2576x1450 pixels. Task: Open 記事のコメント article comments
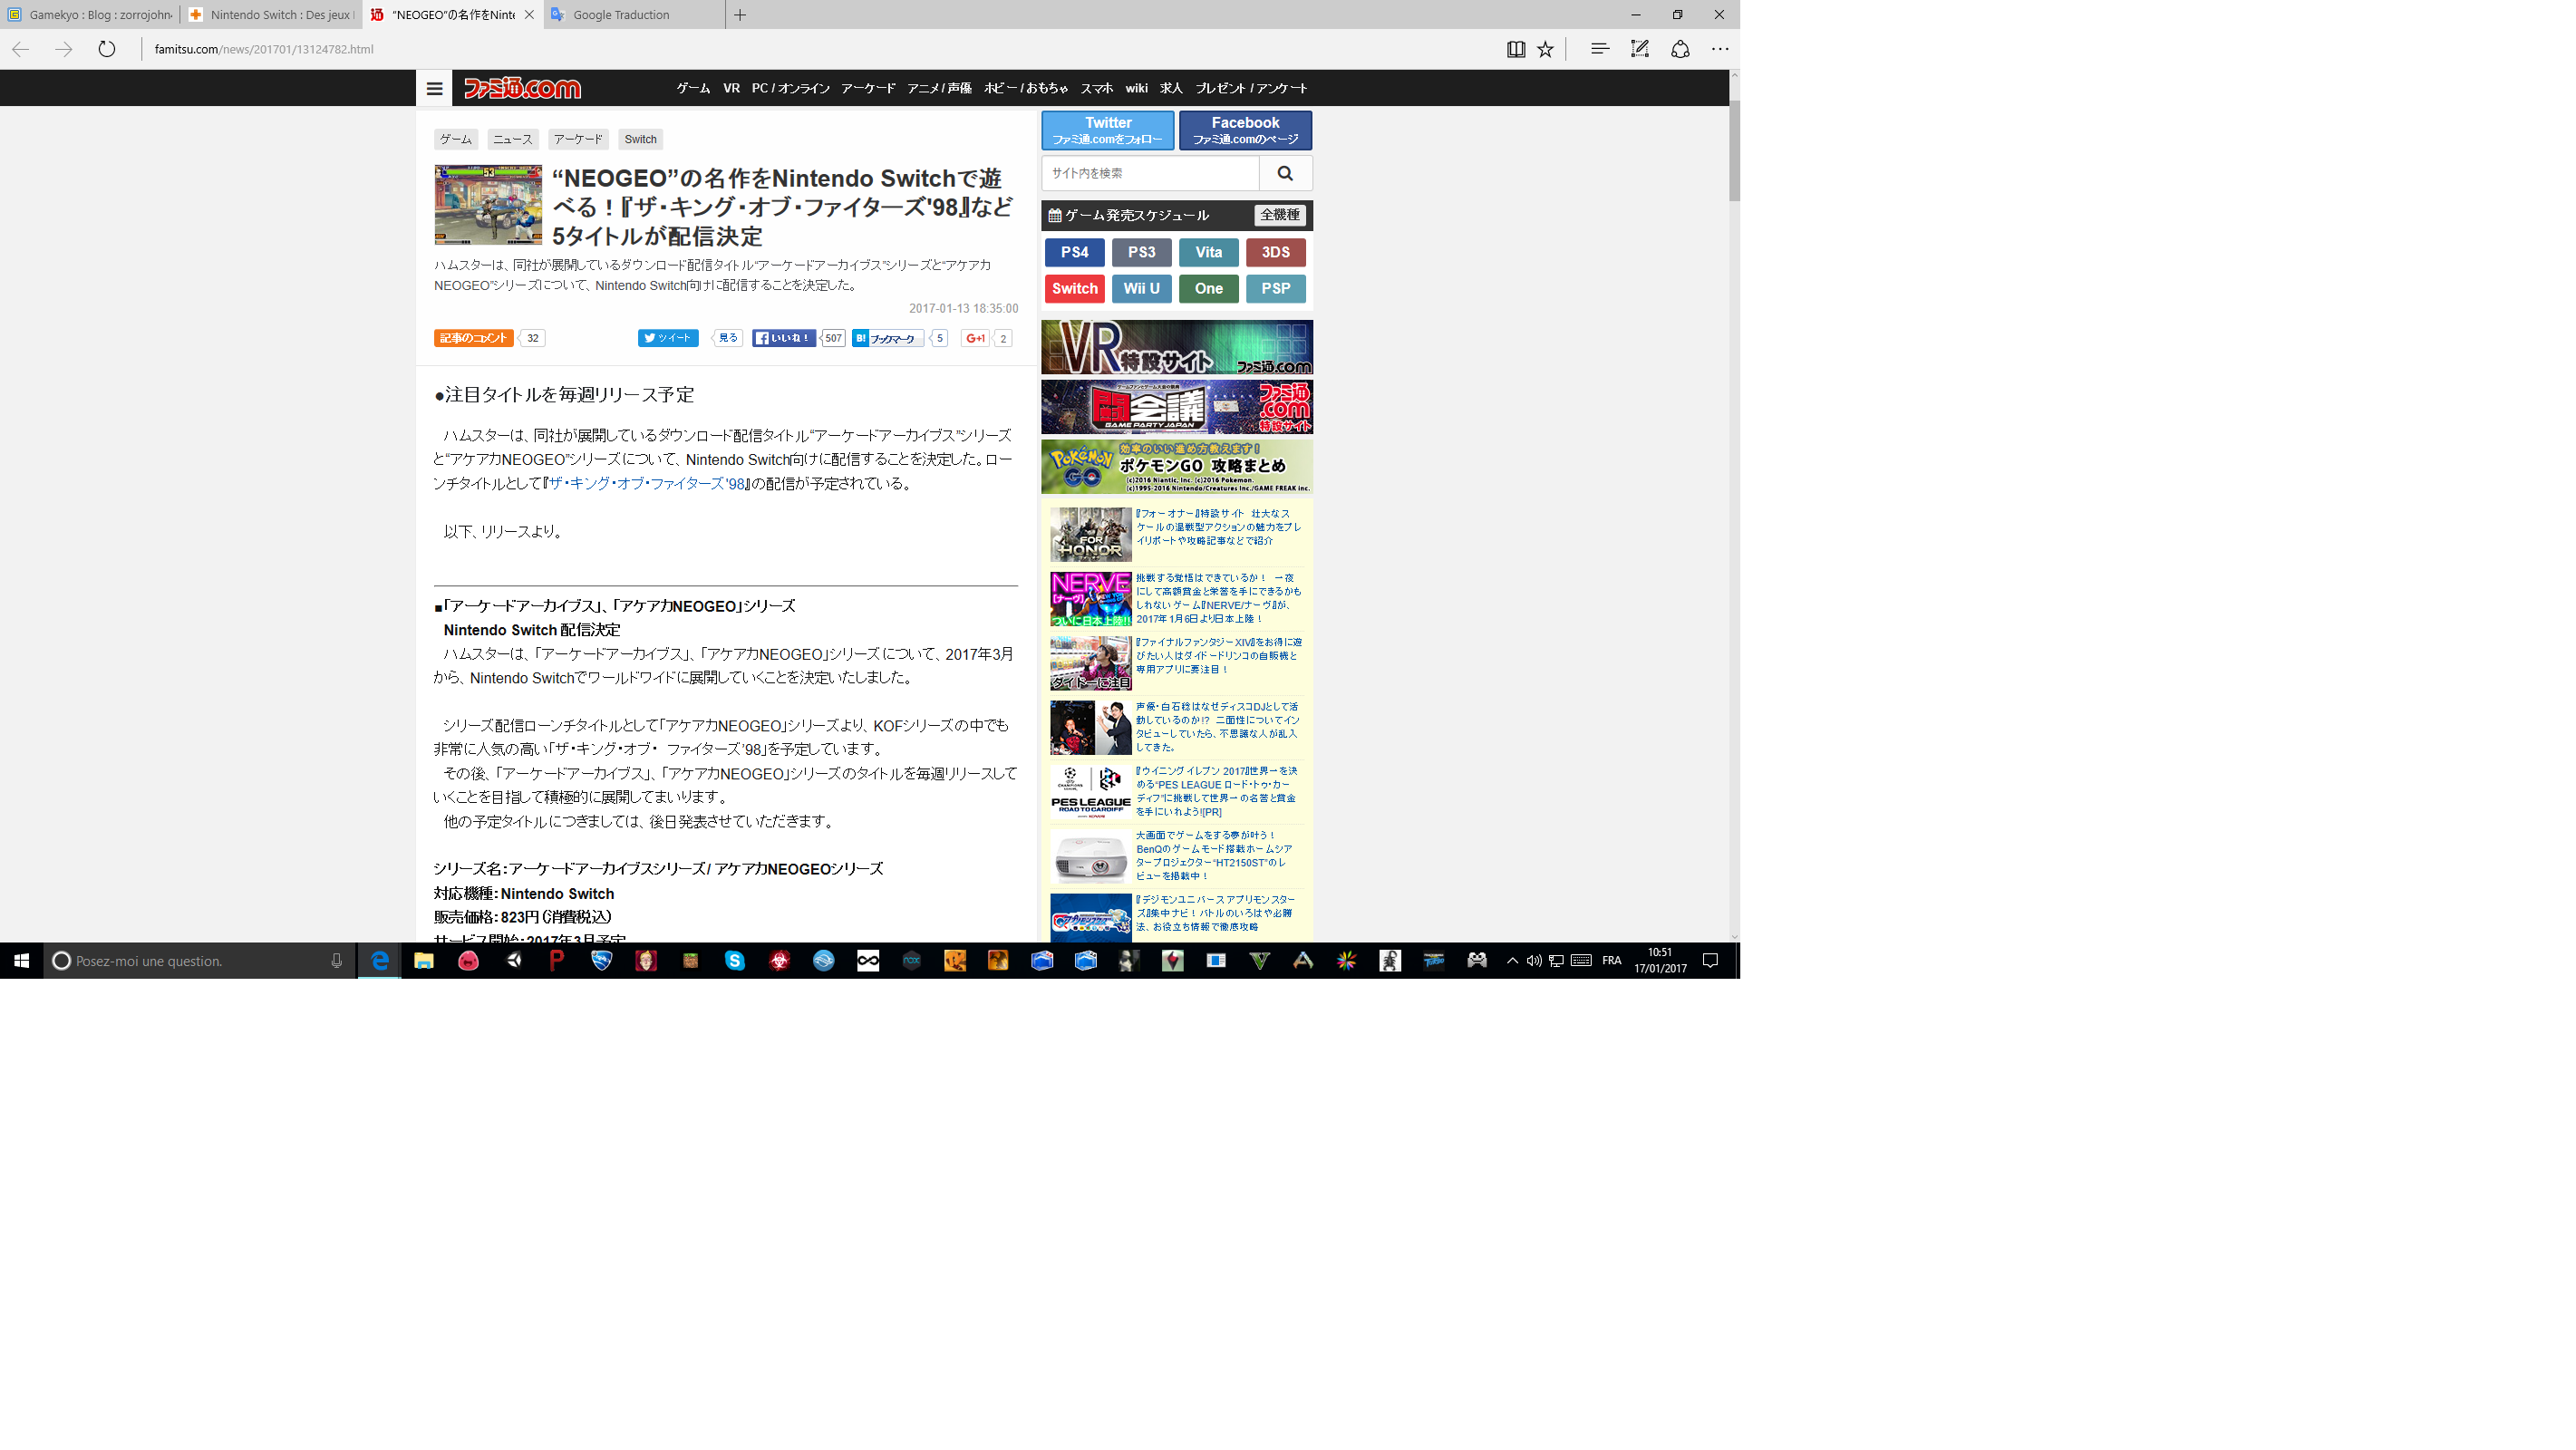point(473,338)
